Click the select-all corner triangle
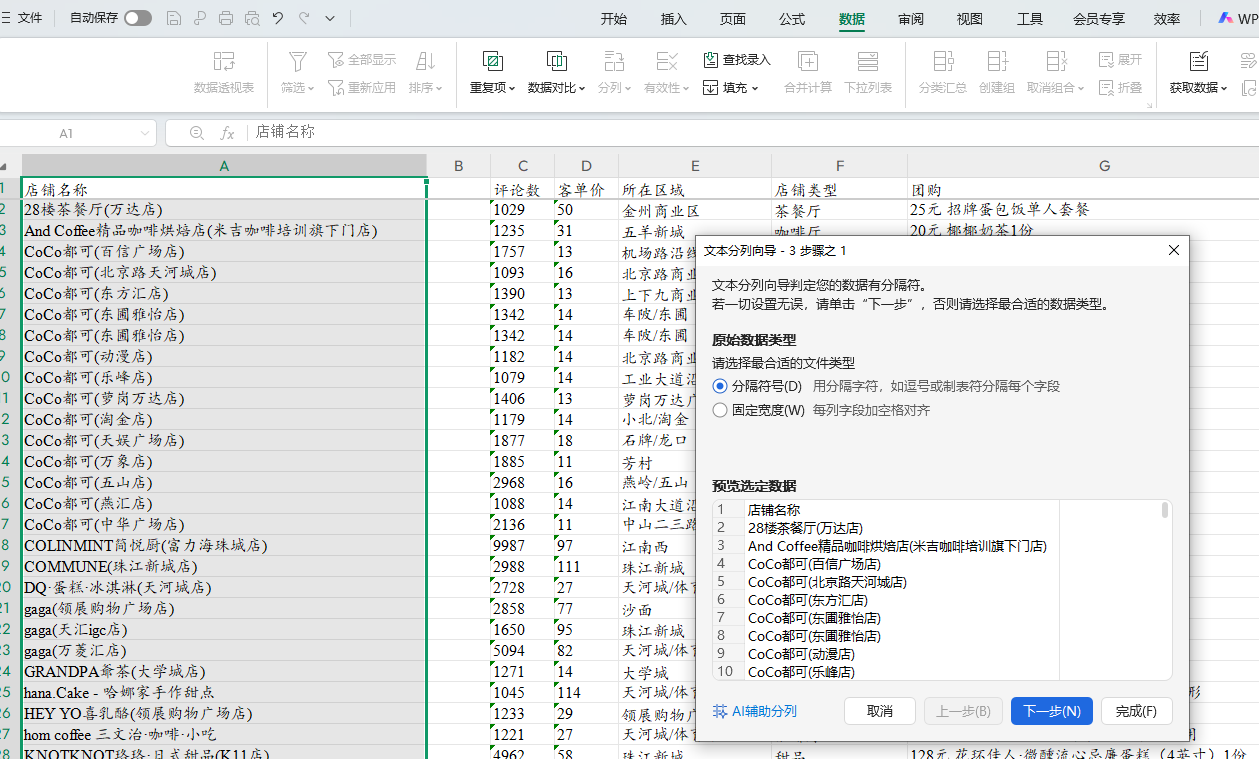1259x759 pixels. click(5, 167)
